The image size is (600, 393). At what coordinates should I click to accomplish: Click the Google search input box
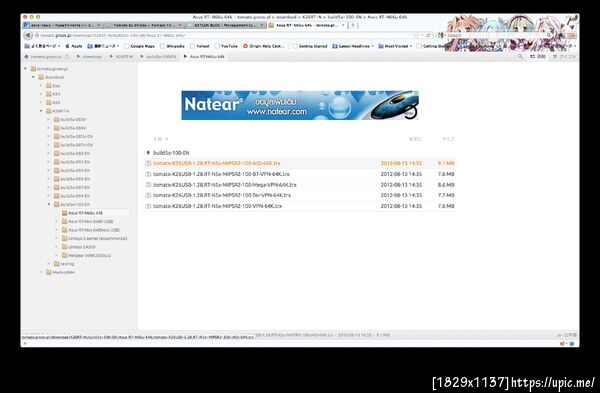point(496,35)
